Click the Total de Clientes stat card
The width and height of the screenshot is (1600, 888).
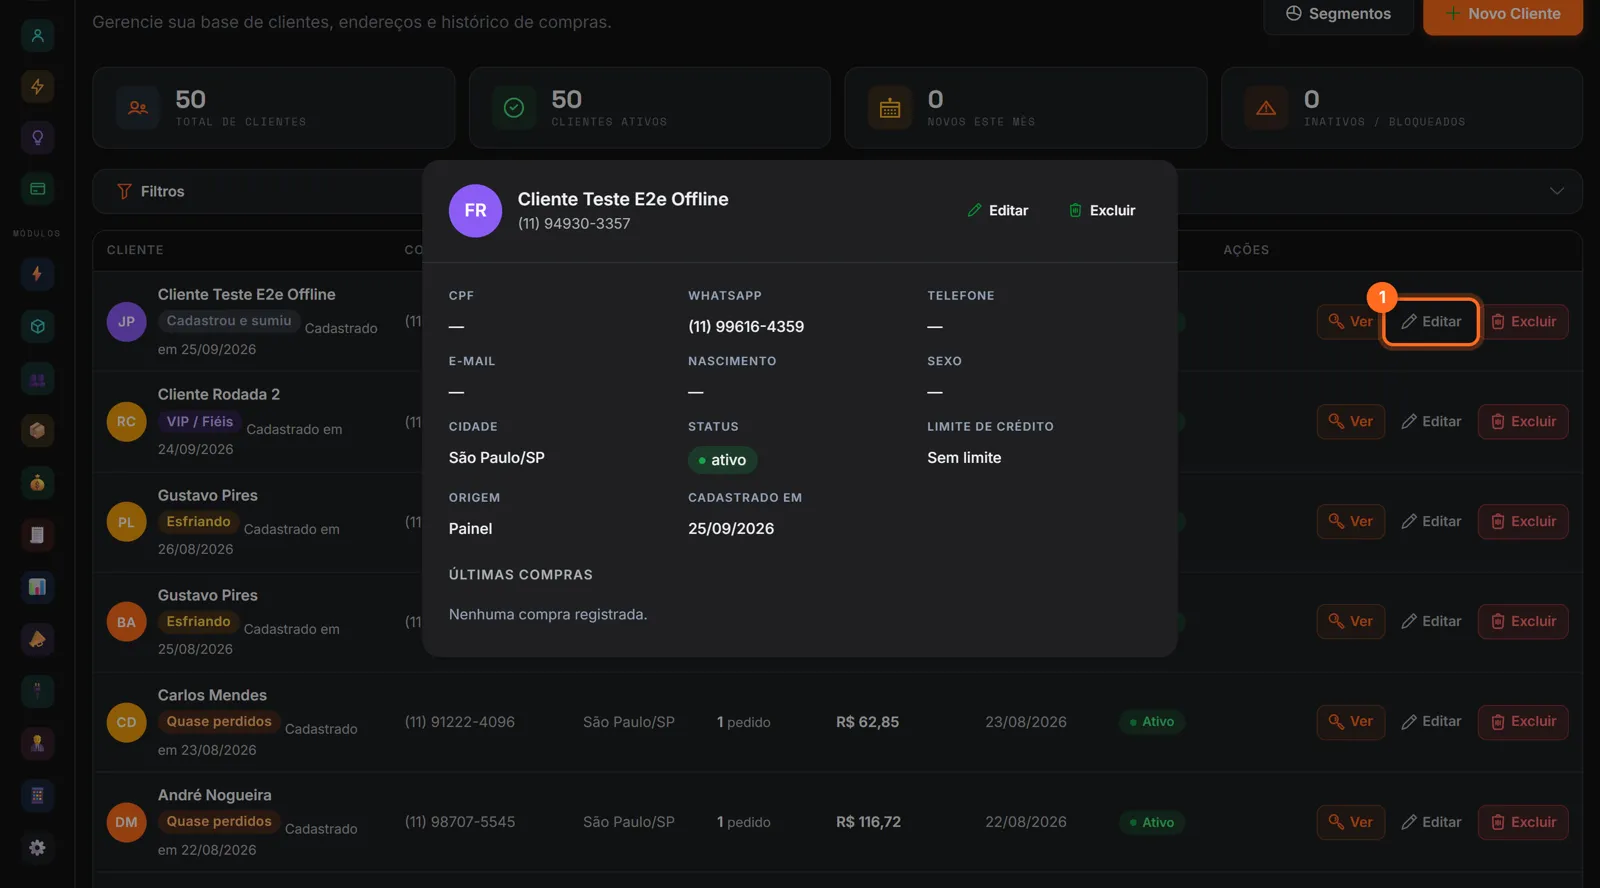coord(273,108)
